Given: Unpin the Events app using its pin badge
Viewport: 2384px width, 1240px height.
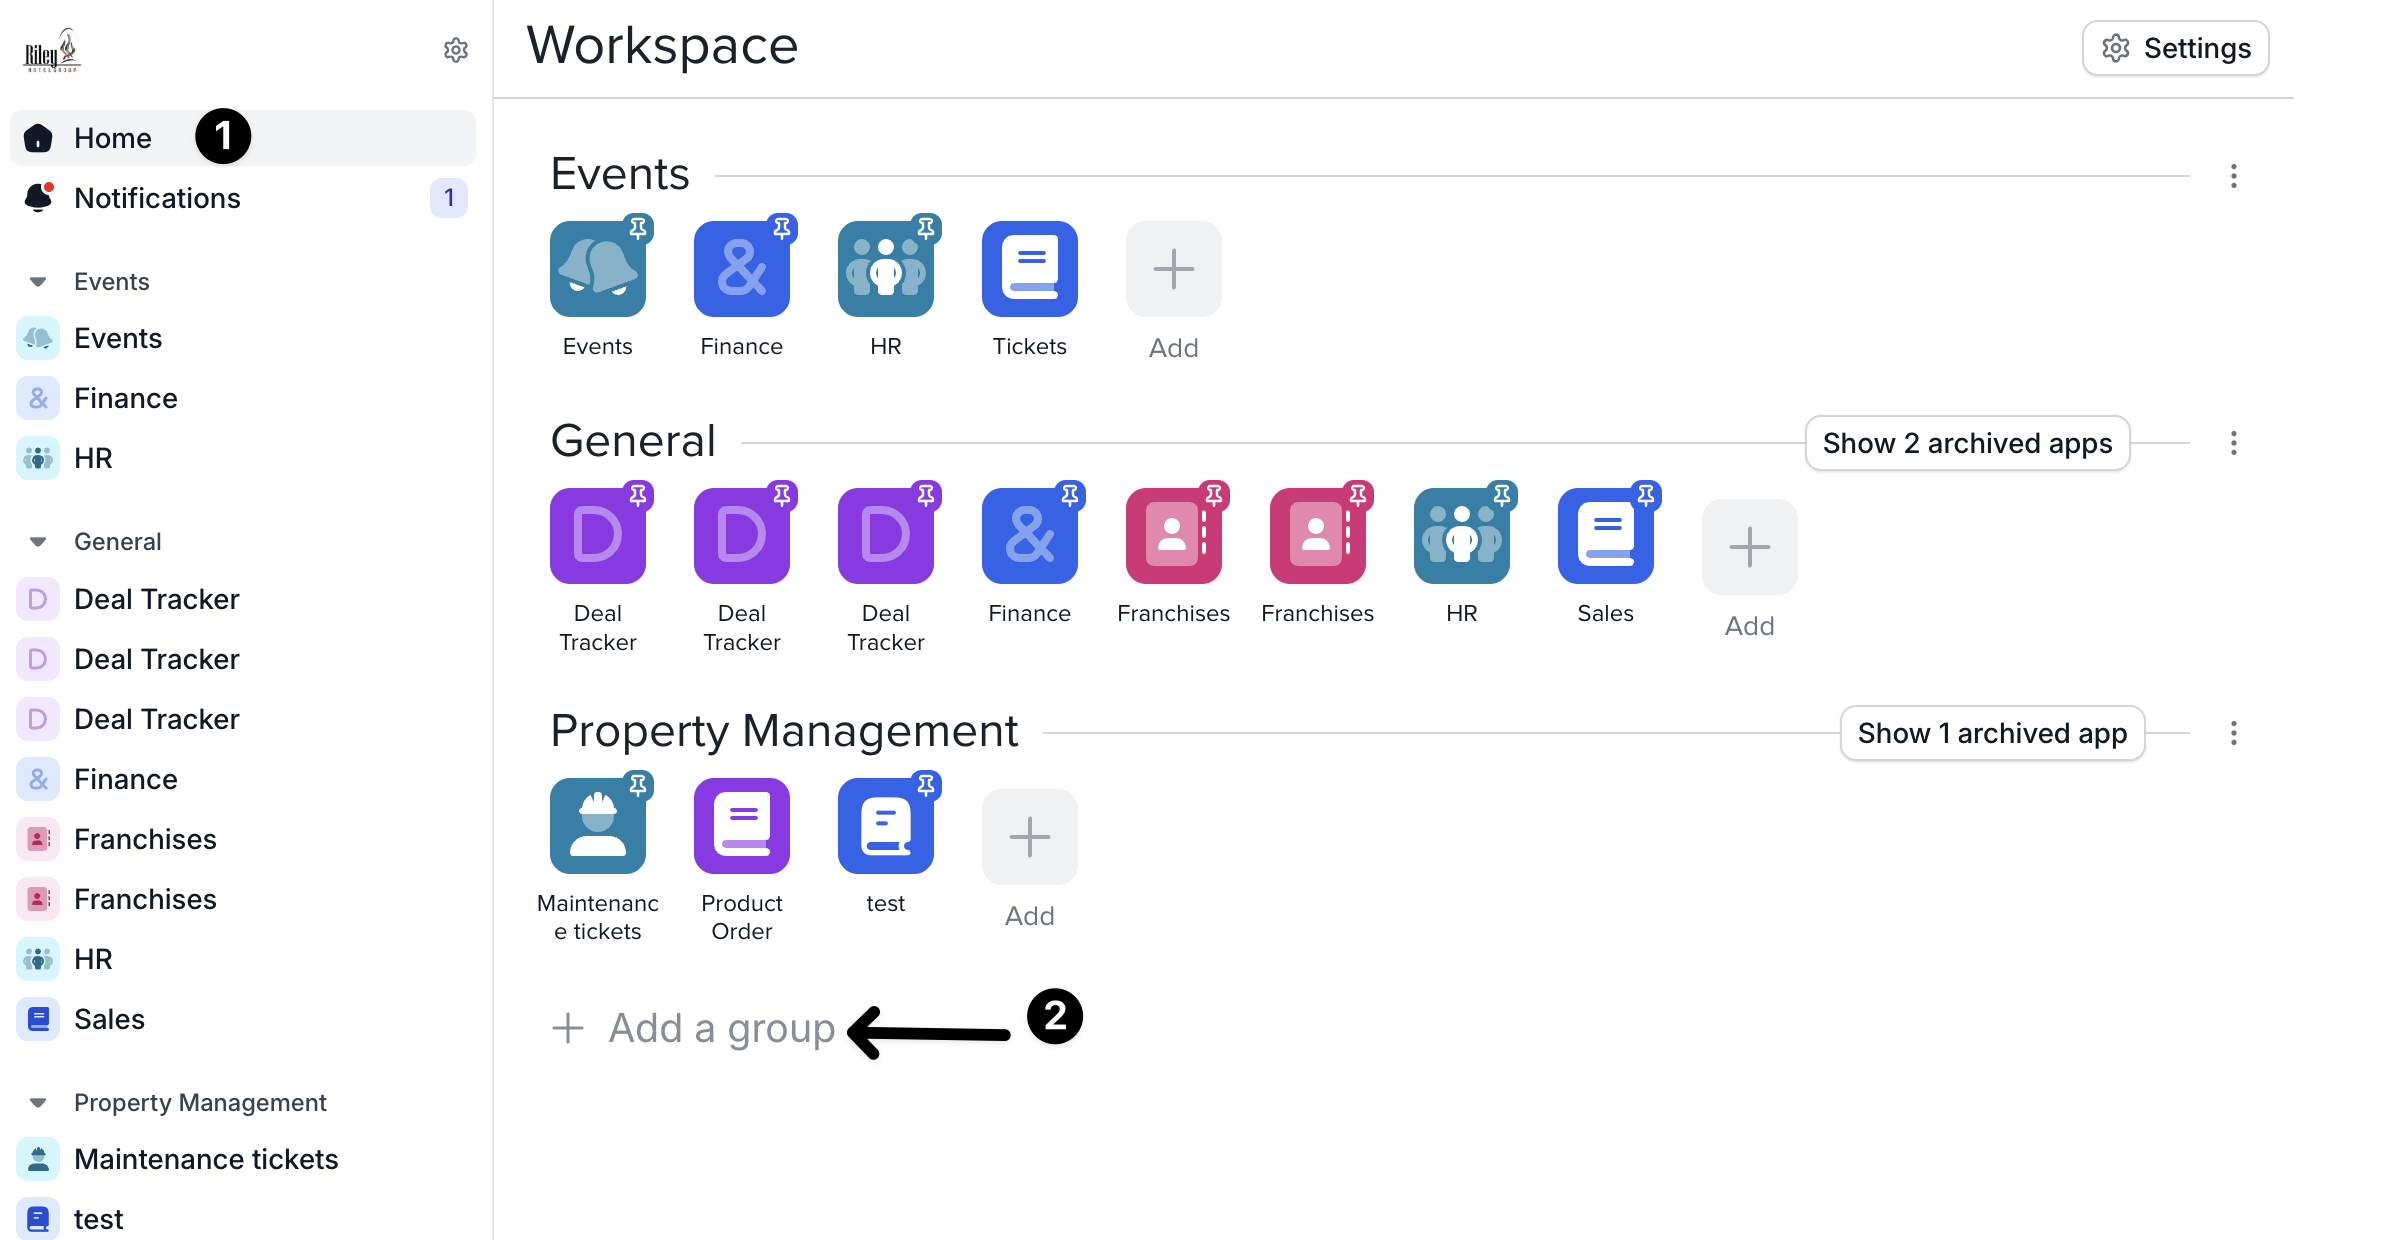Looking at the screenshot, I should click(x=638, y=228).
